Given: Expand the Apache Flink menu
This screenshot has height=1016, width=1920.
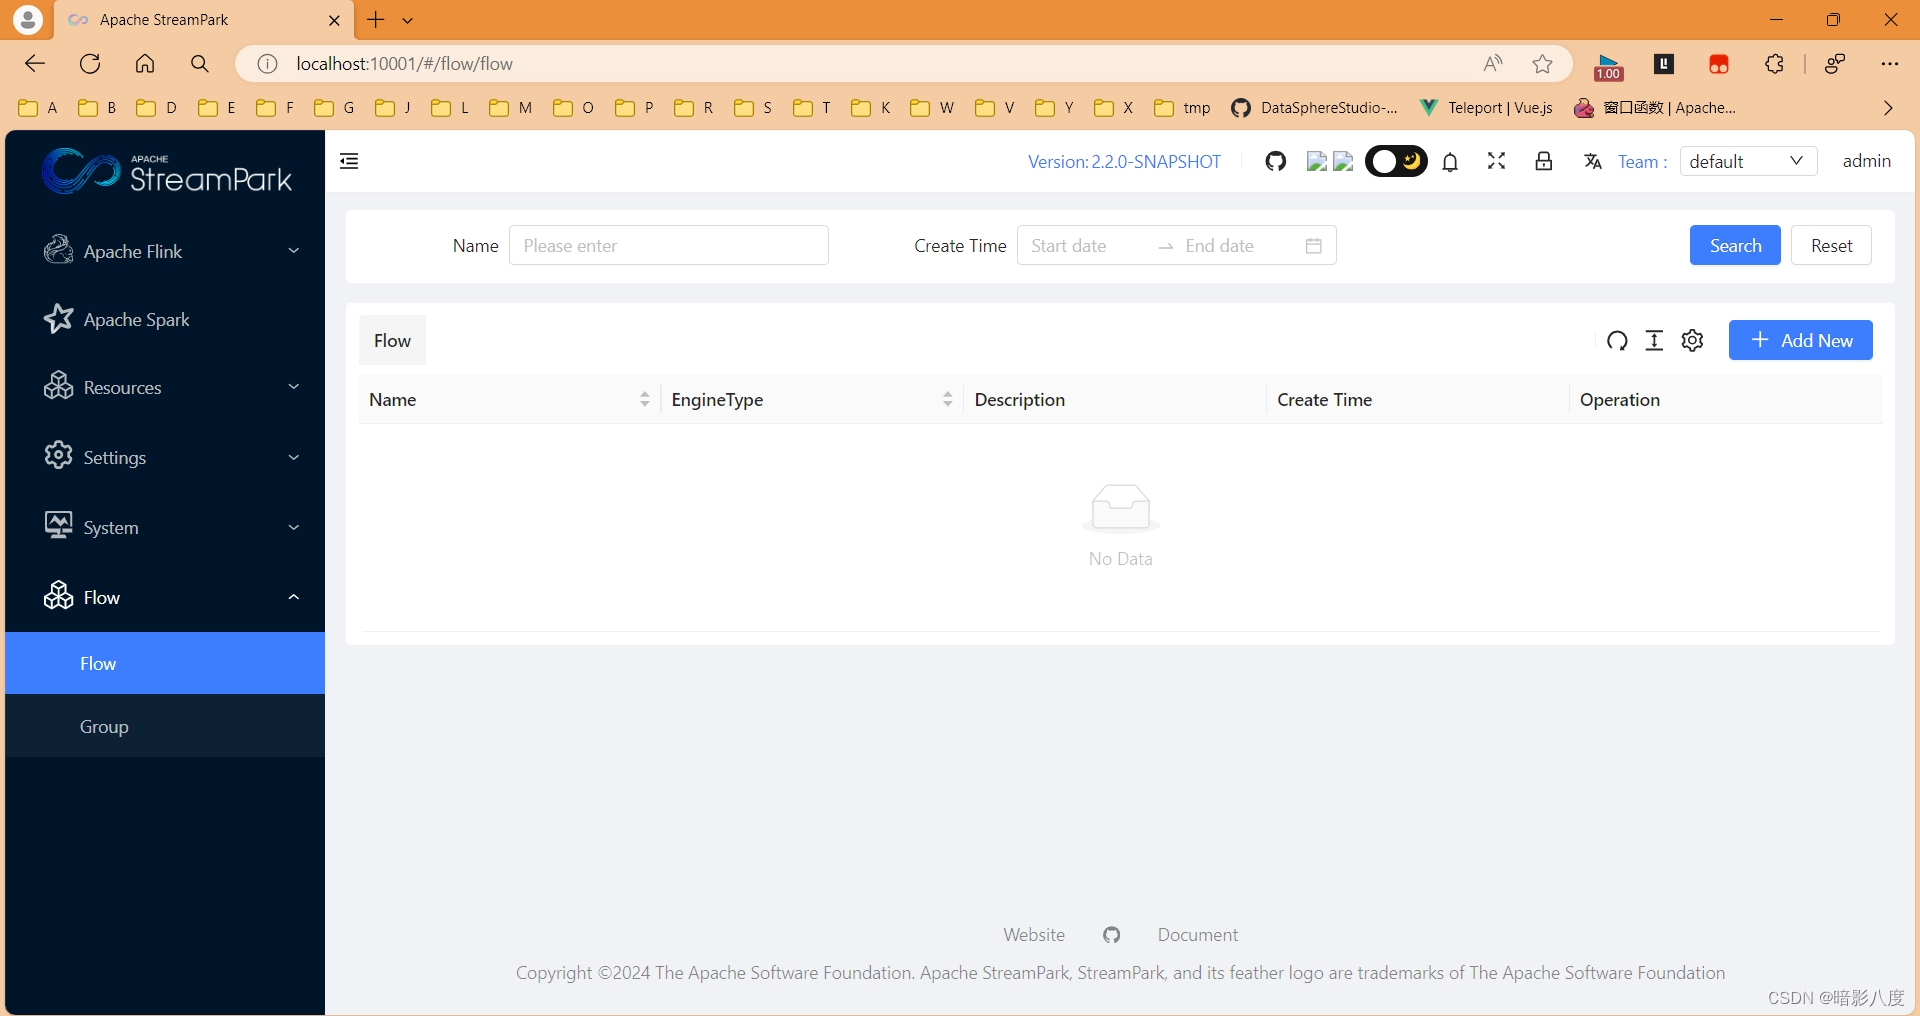Looking at the screenshot, I should pos(165,251).
